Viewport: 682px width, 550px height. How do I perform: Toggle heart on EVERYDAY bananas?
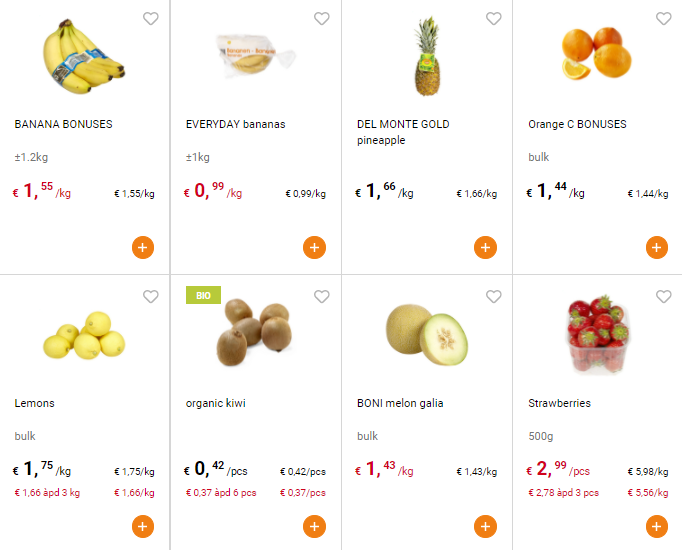(322, 19)
